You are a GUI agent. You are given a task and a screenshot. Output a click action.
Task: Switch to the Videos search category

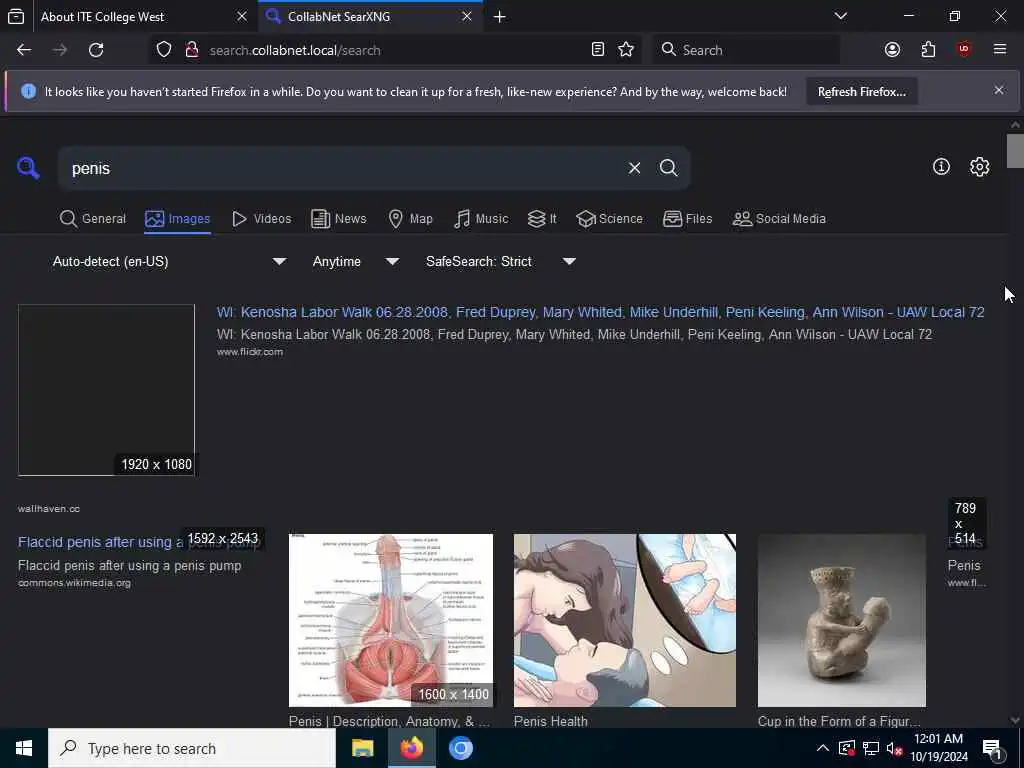[x=261, y=219]
